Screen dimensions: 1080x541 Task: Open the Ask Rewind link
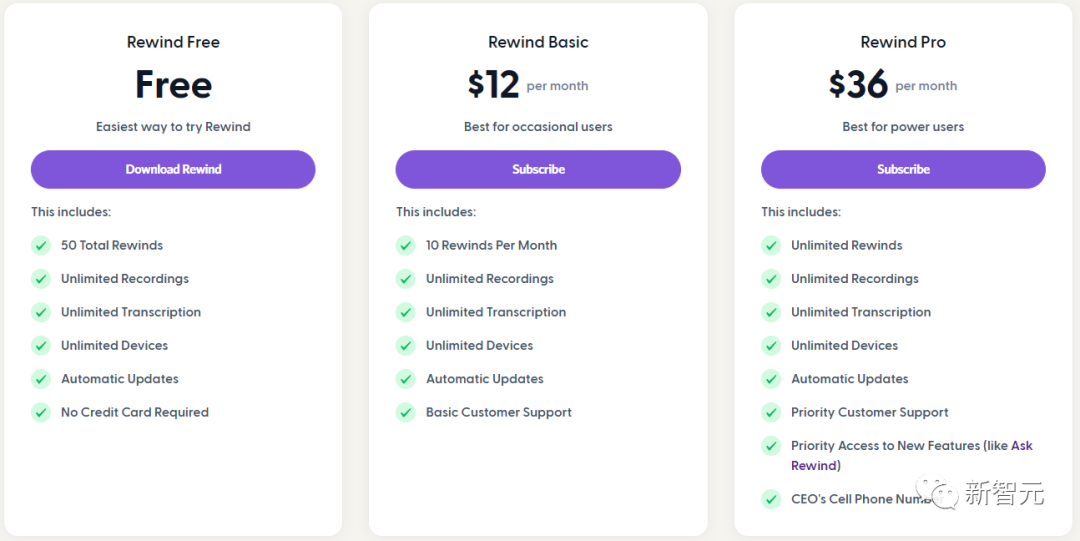click(912, 456)
